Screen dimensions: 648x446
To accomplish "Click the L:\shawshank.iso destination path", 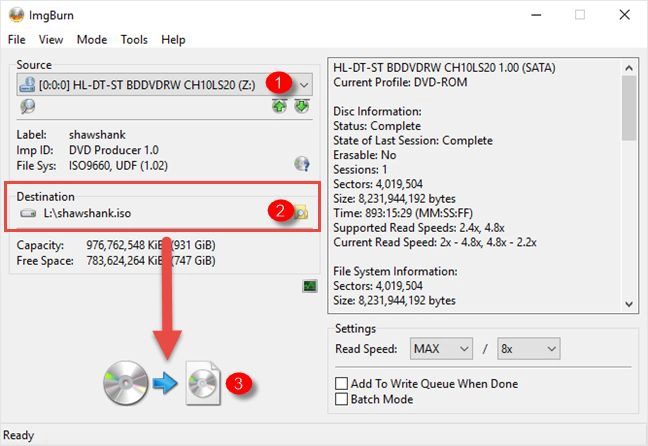I will (x=87, y=213).
